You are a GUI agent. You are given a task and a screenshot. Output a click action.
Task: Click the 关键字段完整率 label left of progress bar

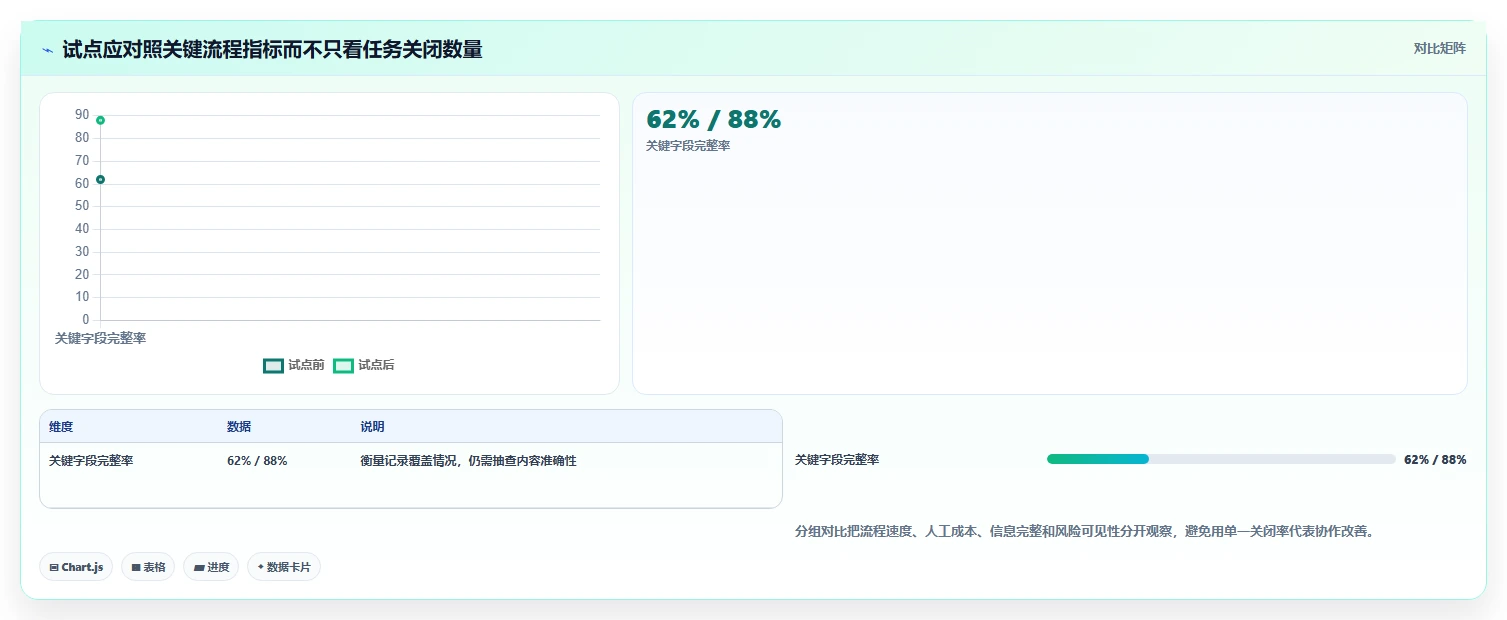click(x=837, y=460)
